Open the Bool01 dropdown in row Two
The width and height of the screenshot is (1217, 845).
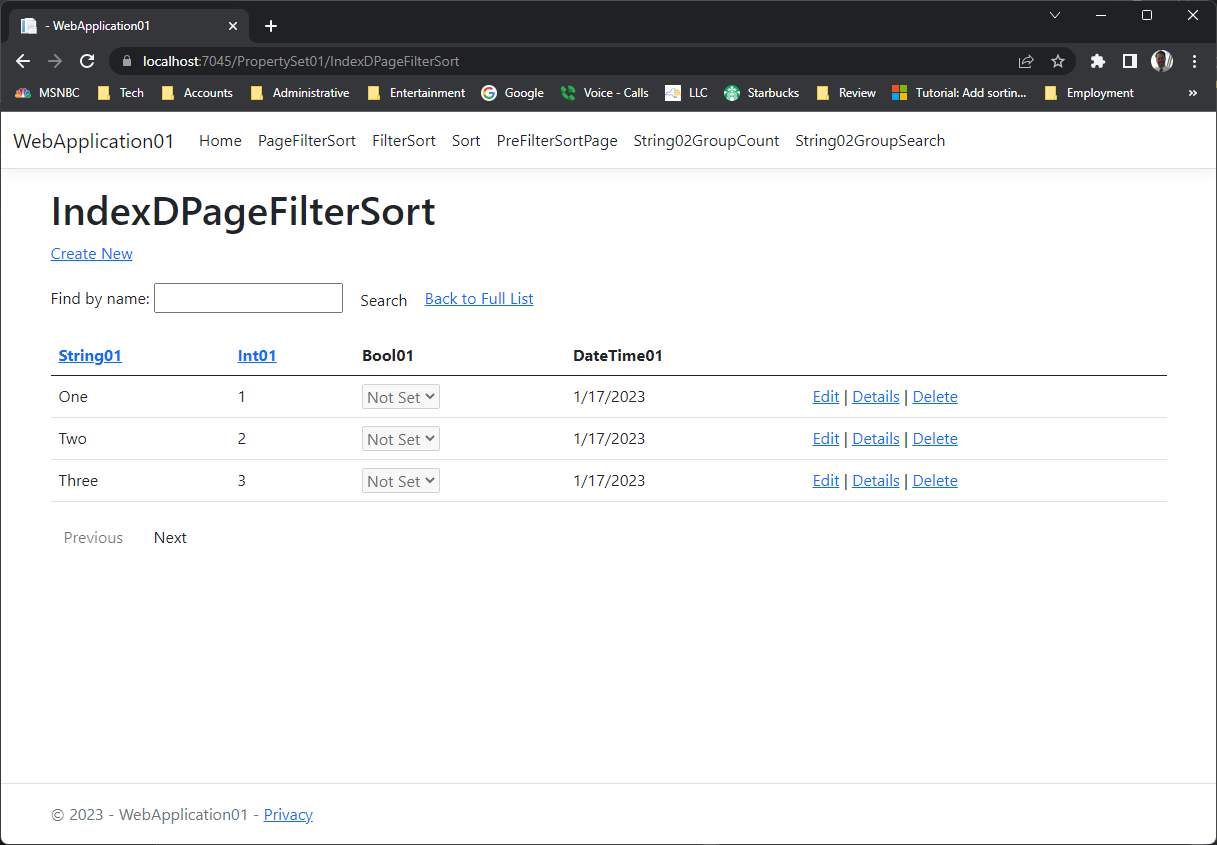coord(401,439)
